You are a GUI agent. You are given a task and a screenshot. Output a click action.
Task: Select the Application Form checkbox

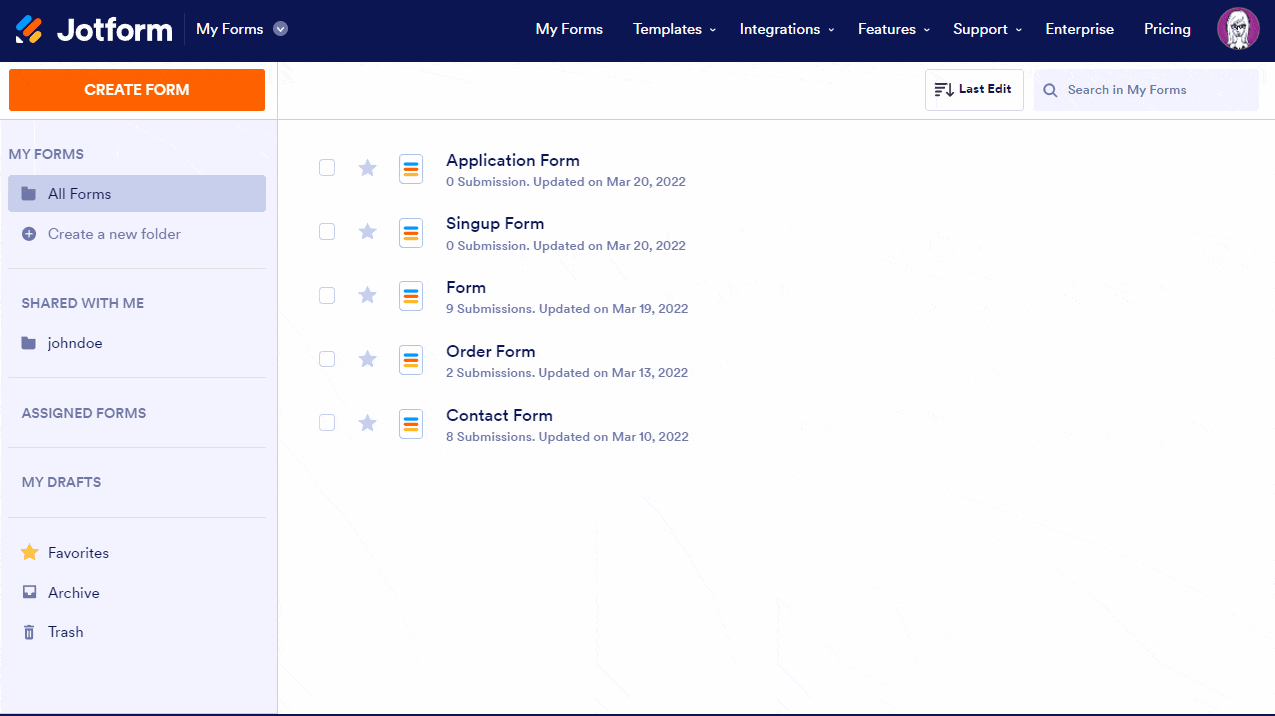click(327, 167)
